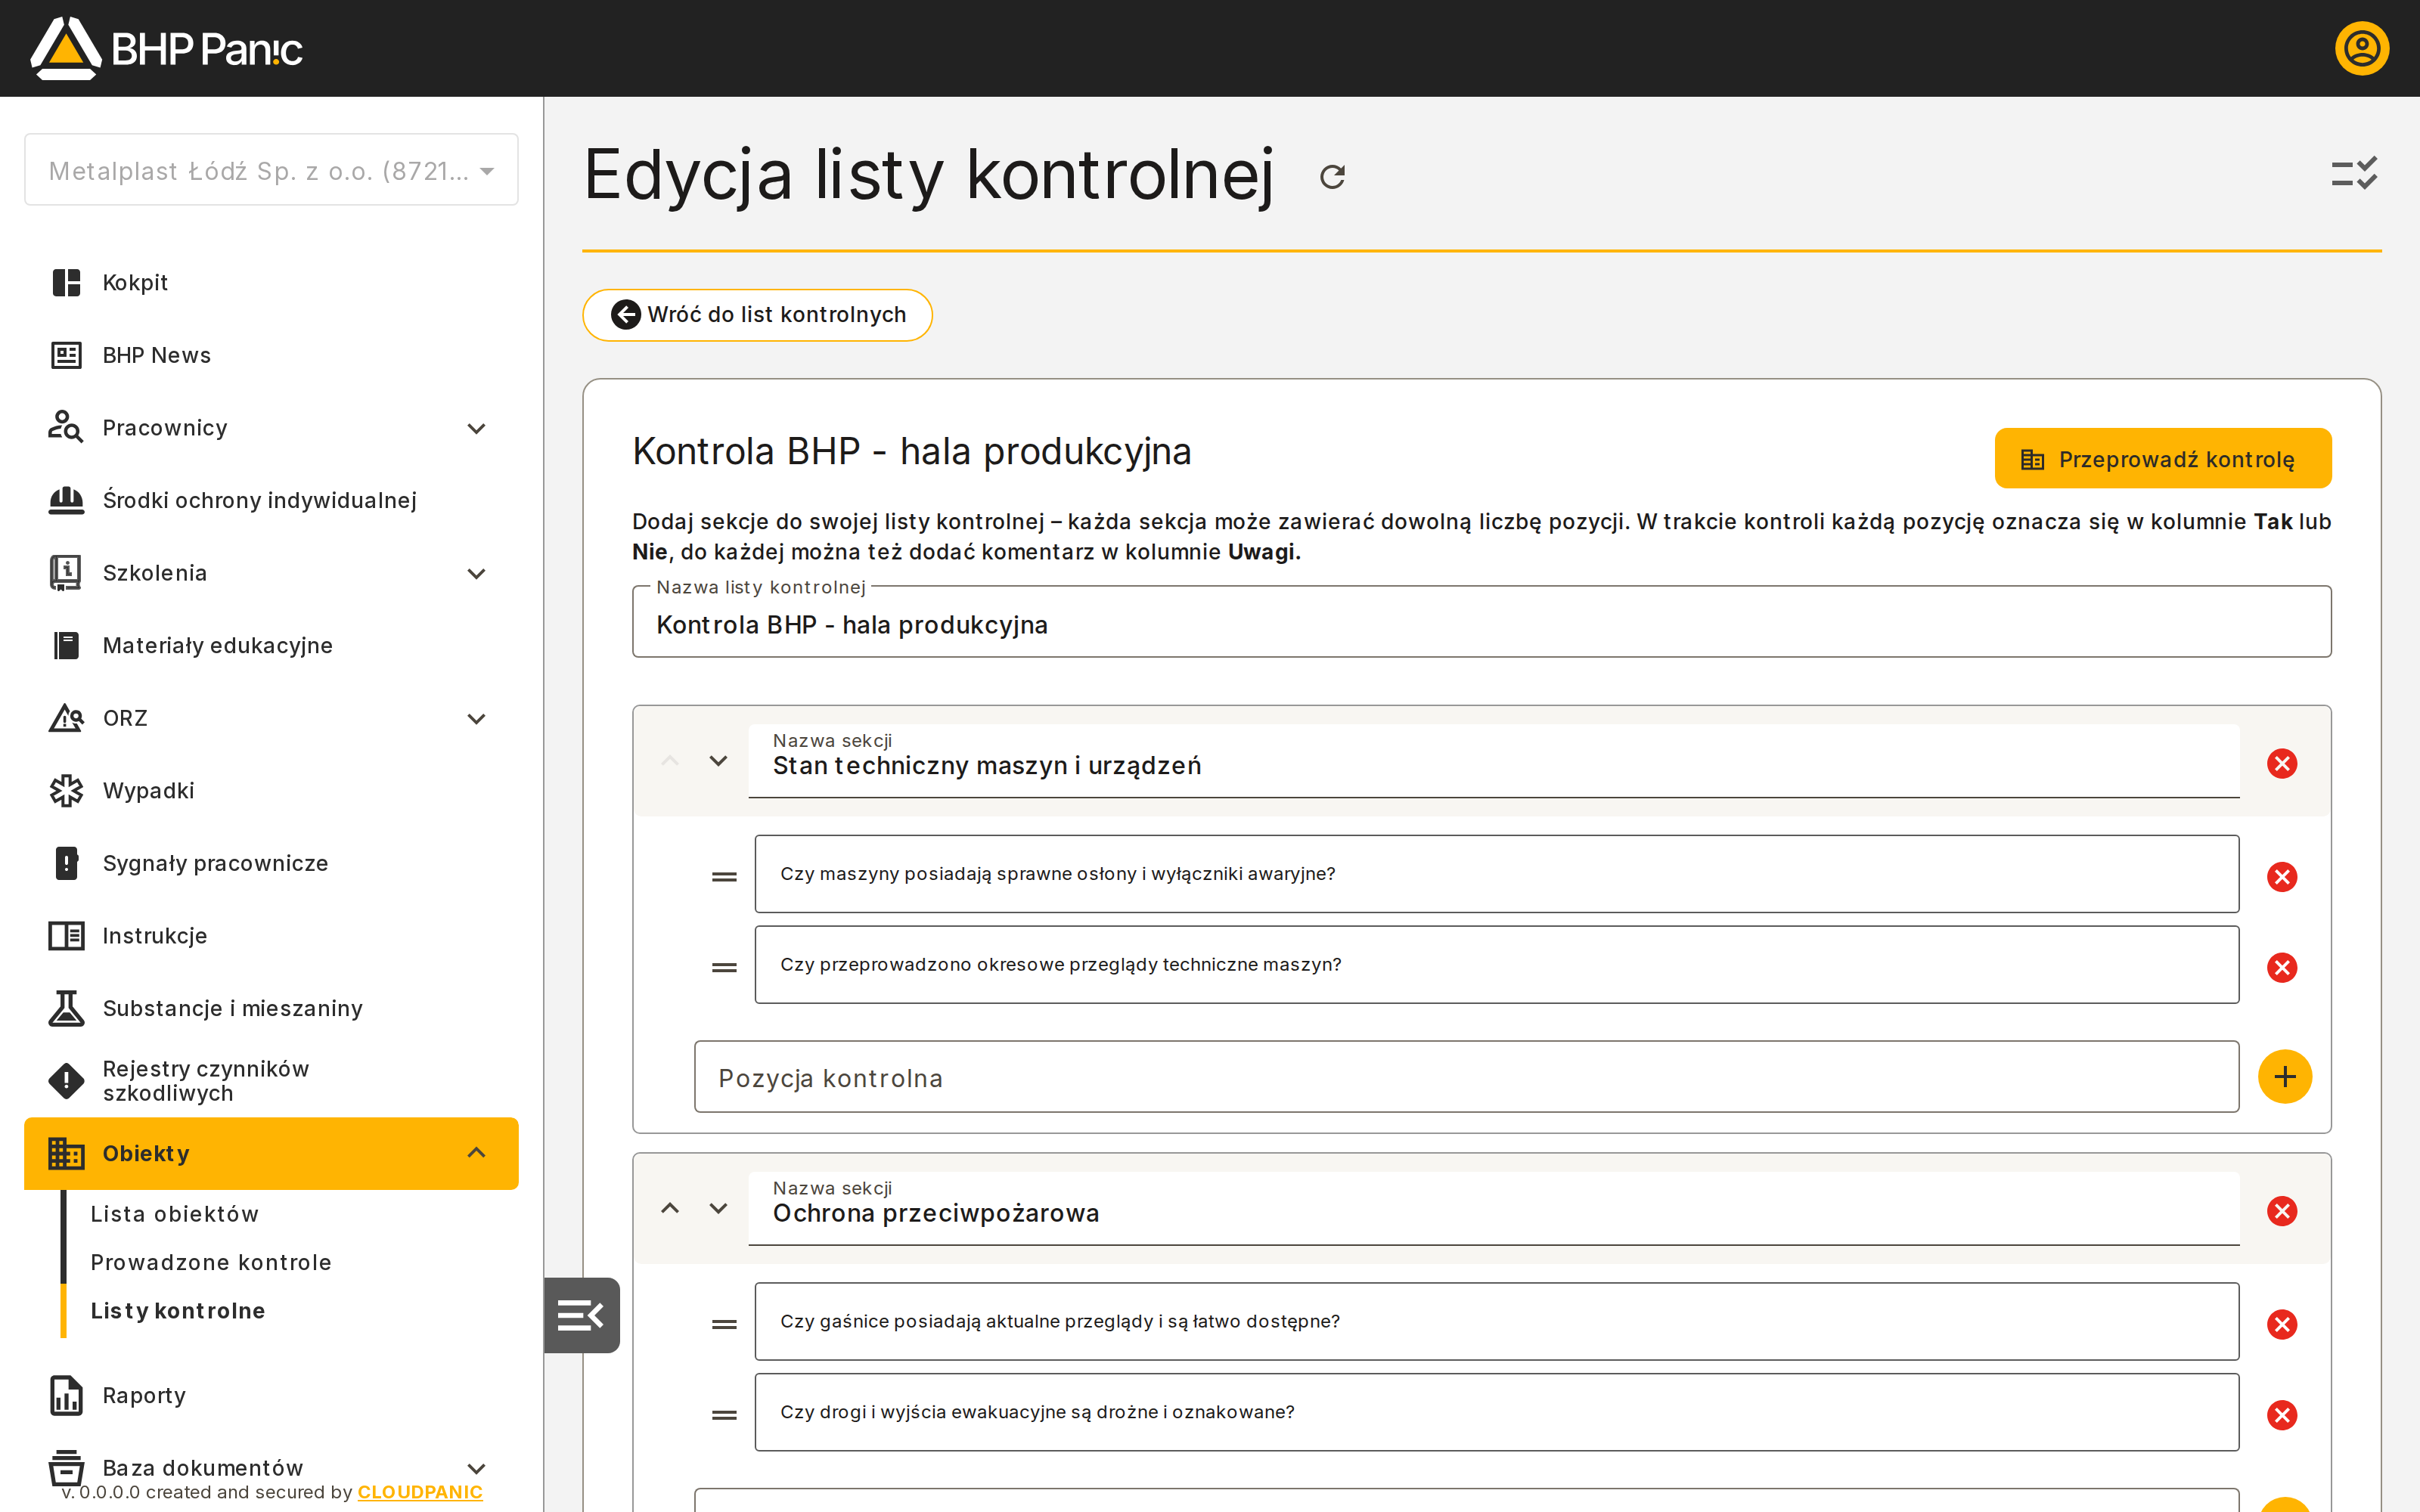Click the Kokpit dashboard icon
Screen dimensions: 2420x1512
point(66,283)
